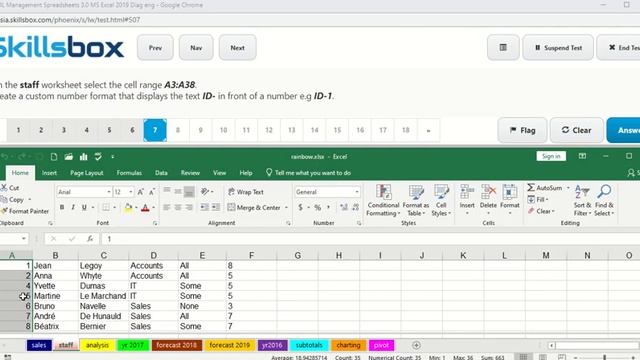Select the sales worksheet tab
Image resolution: width=640 pixels, height=360 pixels.
point(39,345)
